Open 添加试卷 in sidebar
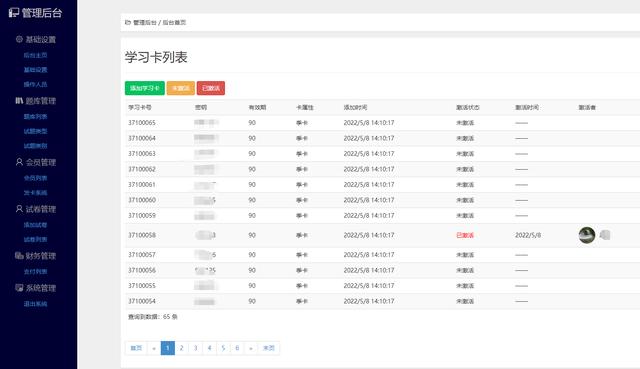Screen dimensions: 640x369 pyautogui.click(x=36, y=225)
